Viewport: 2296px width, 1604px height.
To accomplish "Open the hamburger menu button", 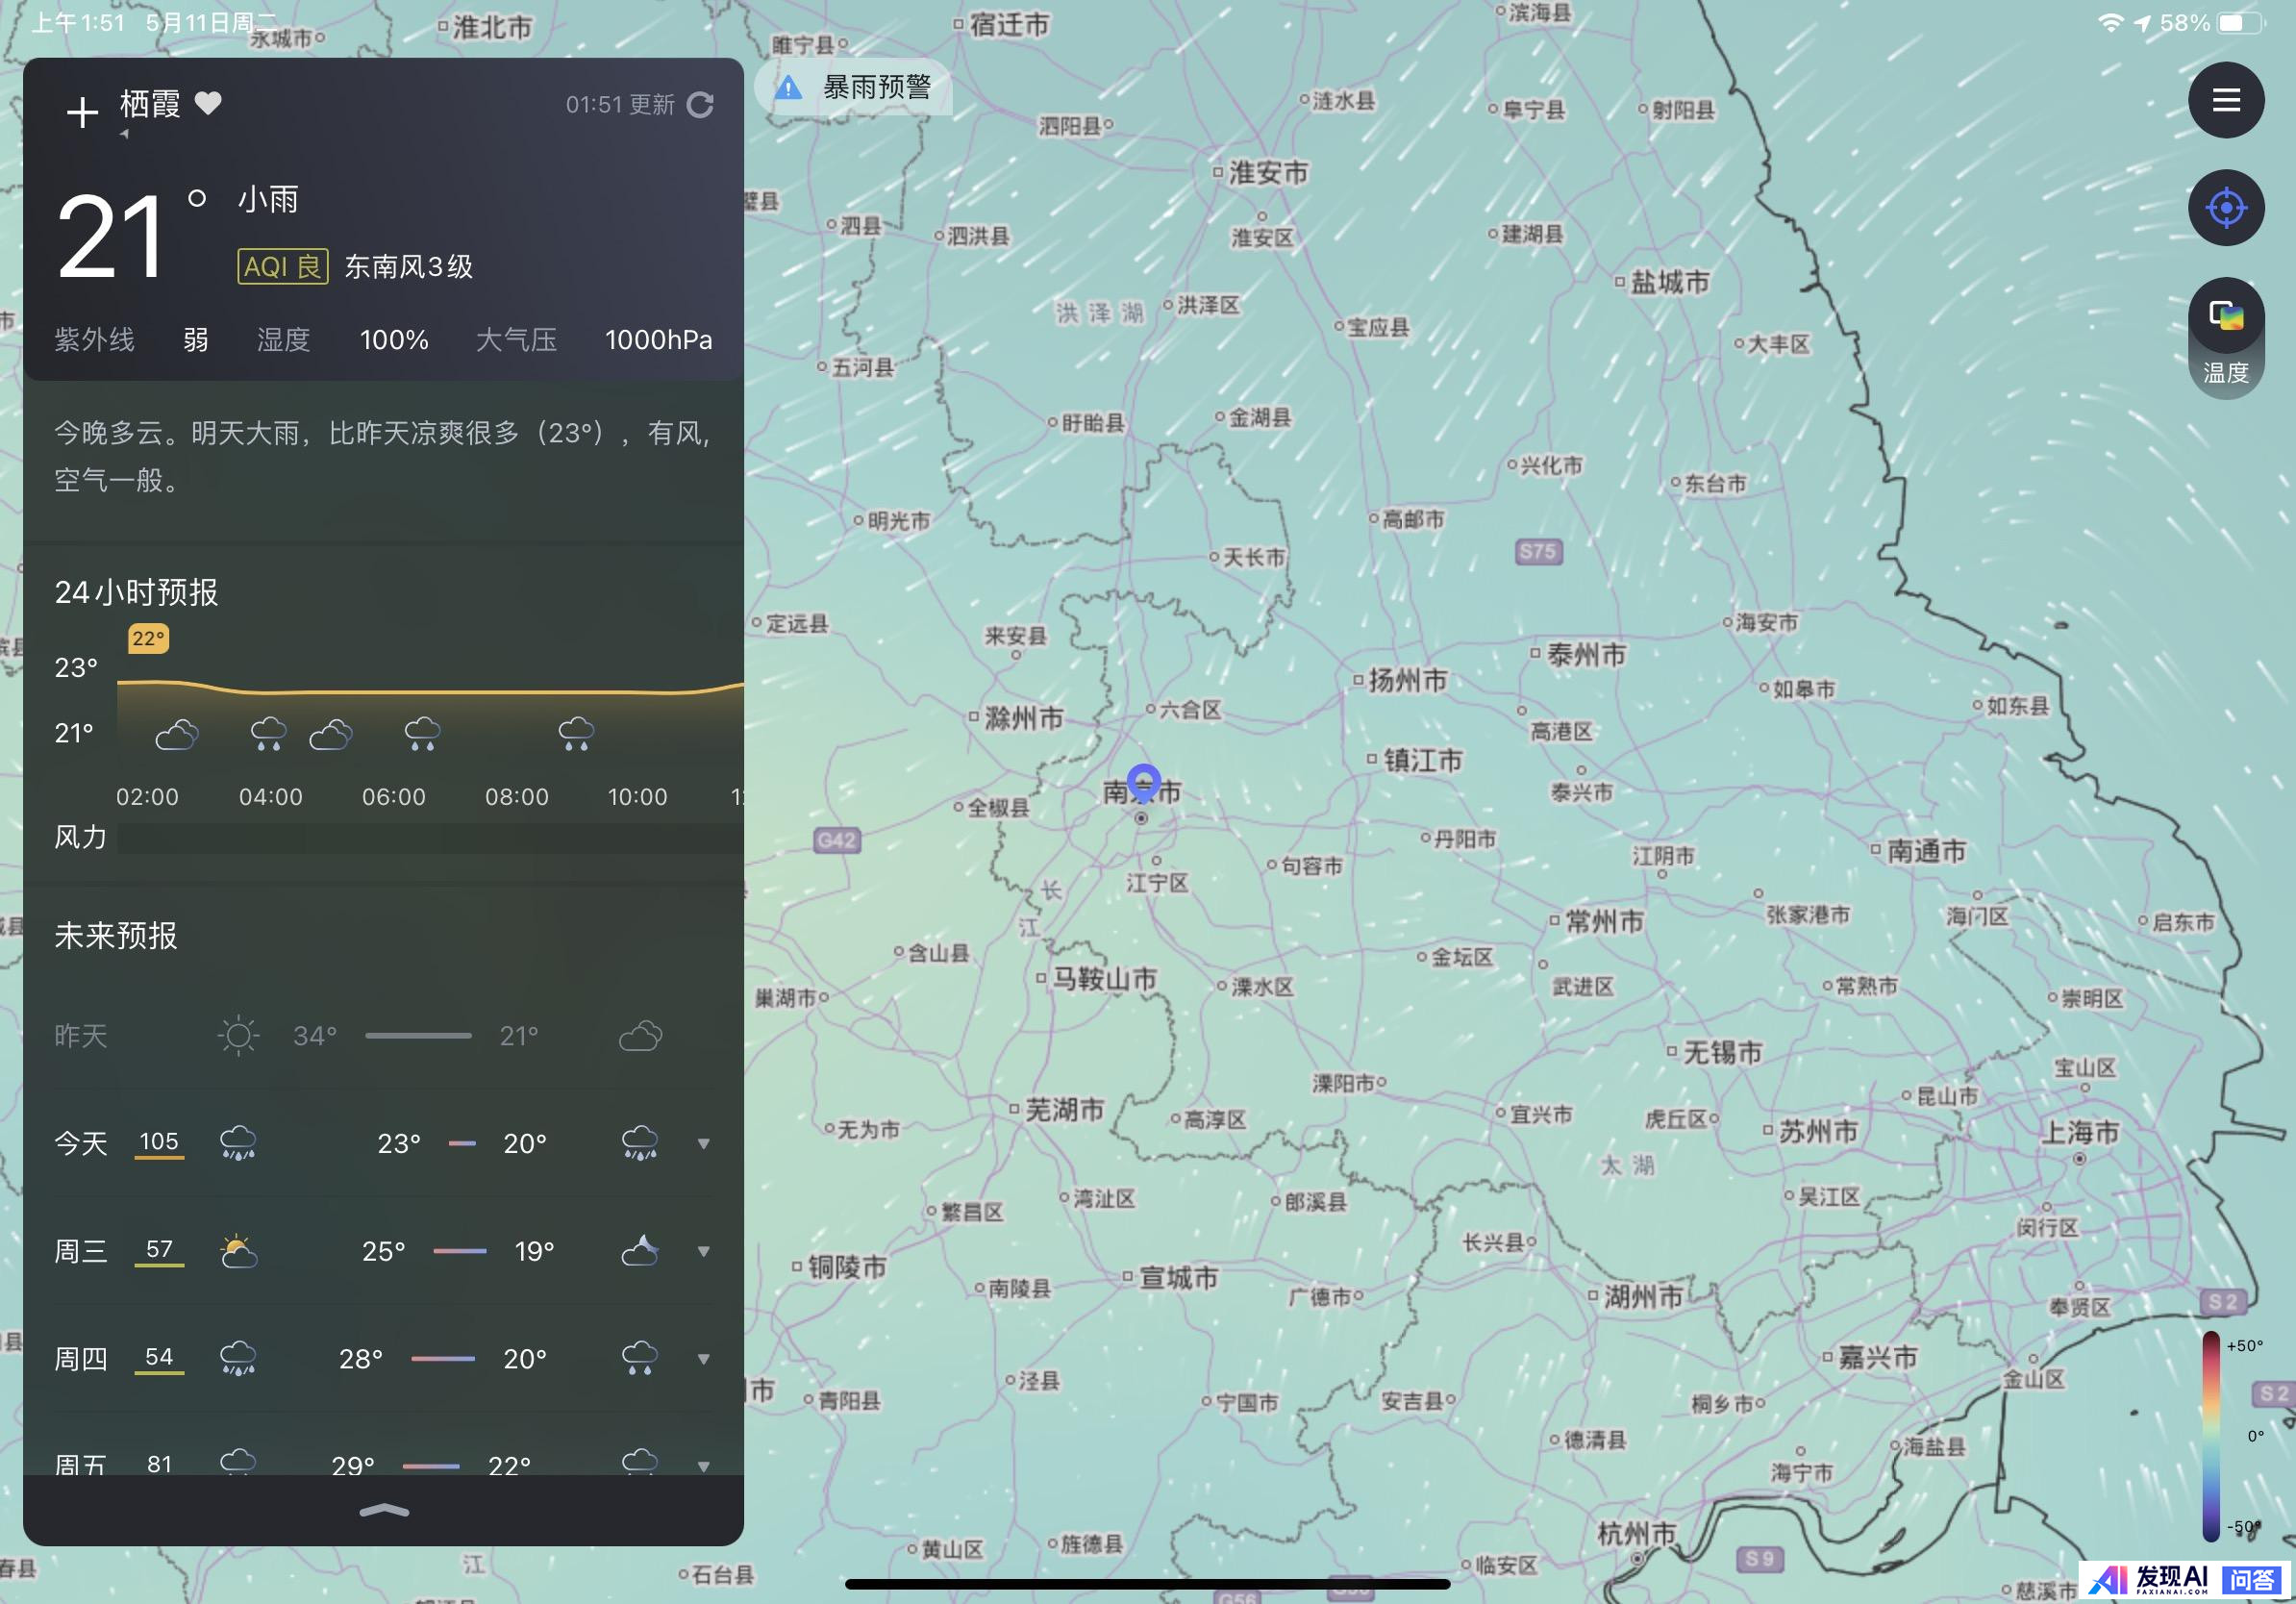I will click(2226, 100).
